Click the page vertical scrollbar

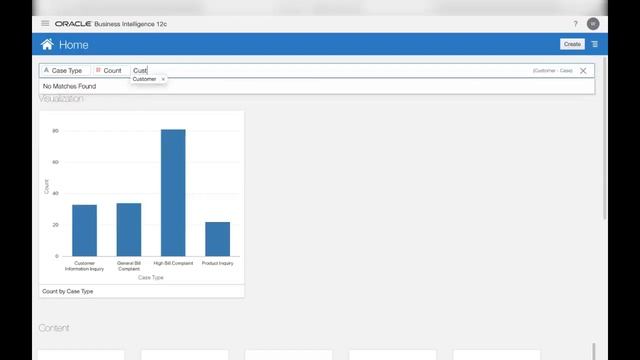click(605, 139)
